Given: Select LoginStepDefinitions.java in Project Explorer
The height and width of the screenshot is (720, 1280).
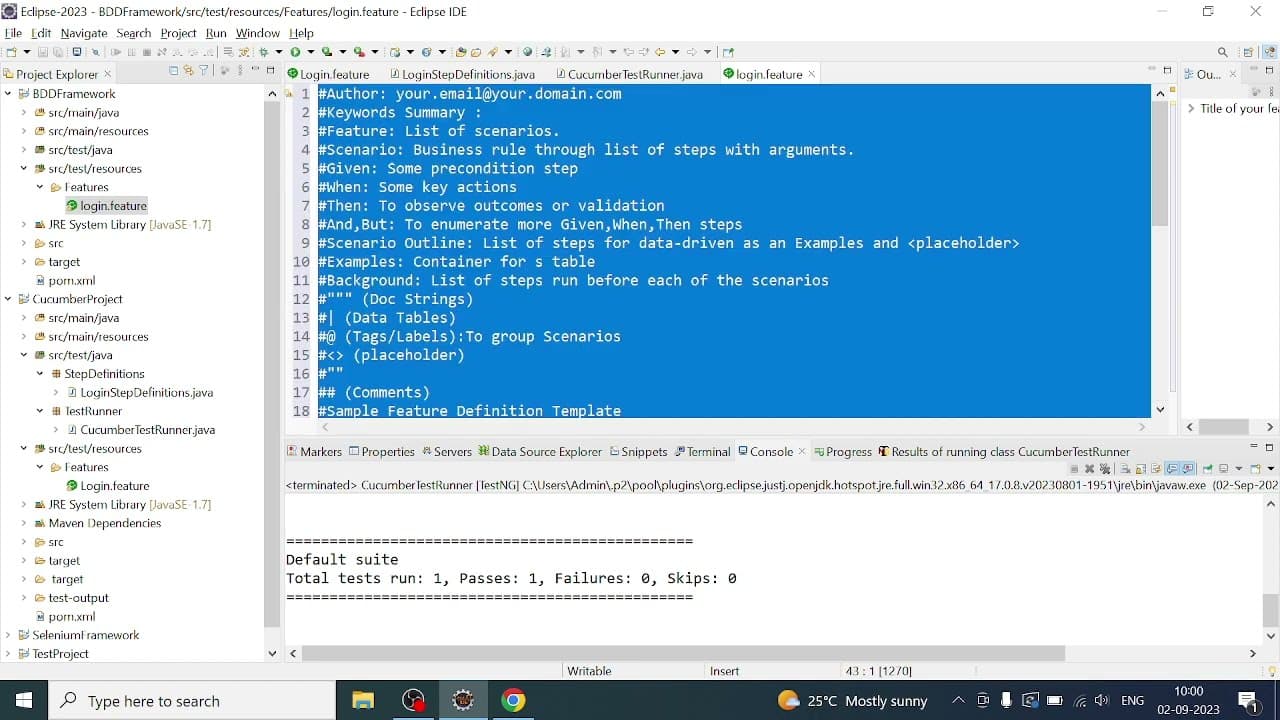Looking at the screenshot, I should tap(146, 393).
